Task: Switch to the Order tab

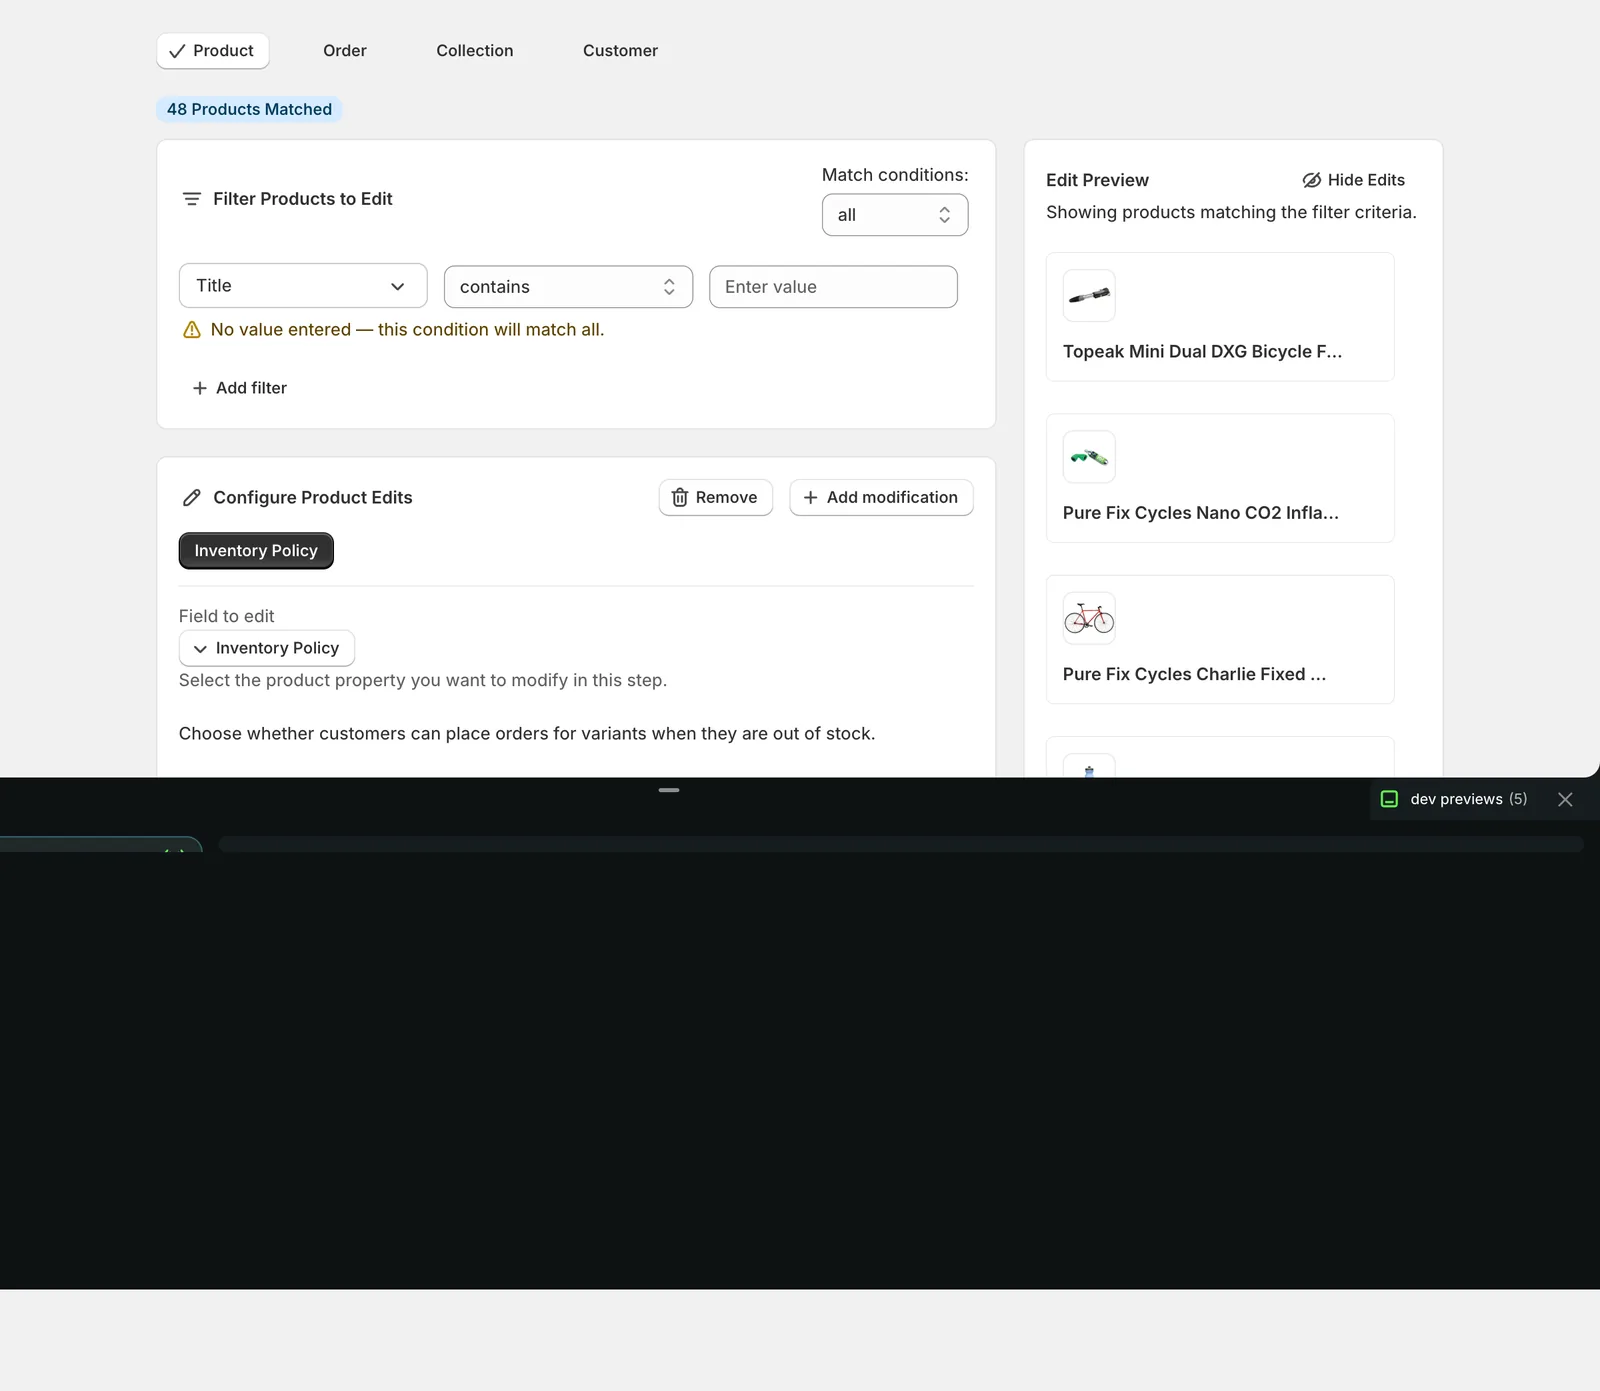Action: 345,51
